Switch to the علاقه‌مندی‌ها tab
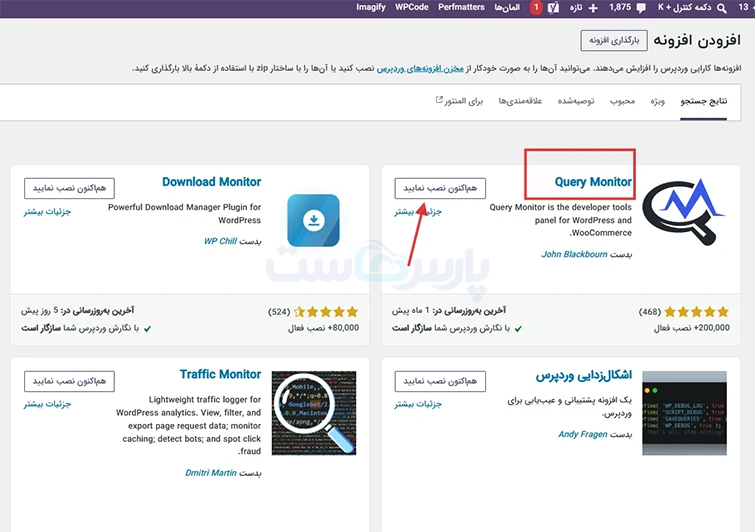The image size is (755, 532). [520, 101]
